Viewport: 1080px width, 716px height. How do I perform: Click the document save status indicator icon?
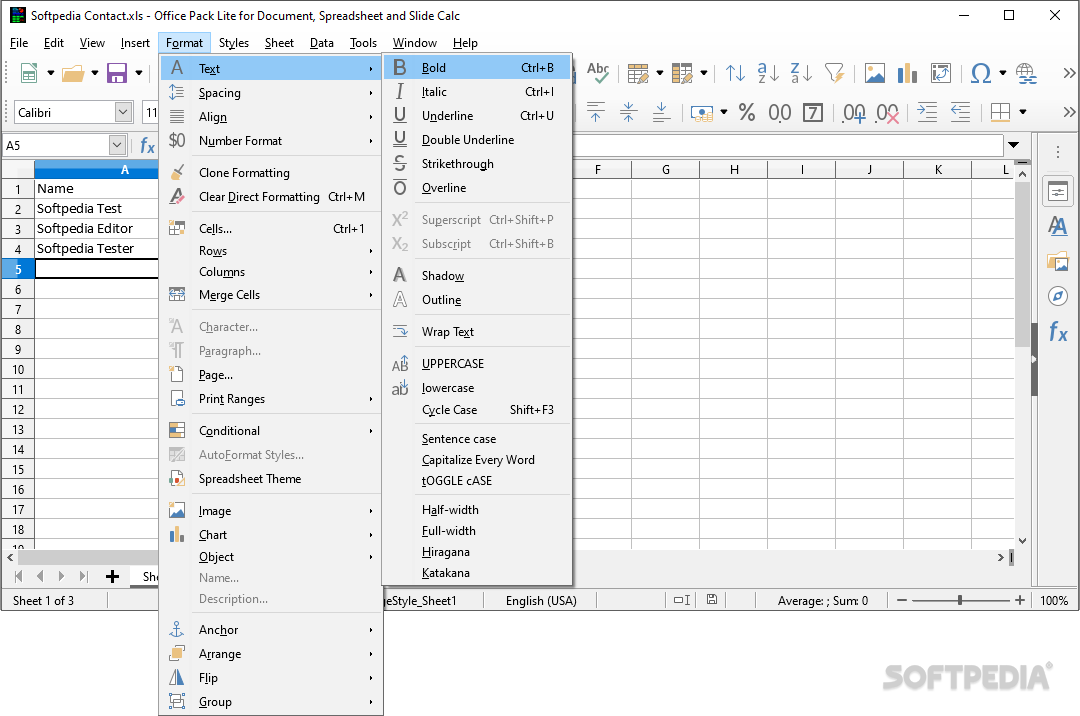(712, 600)
